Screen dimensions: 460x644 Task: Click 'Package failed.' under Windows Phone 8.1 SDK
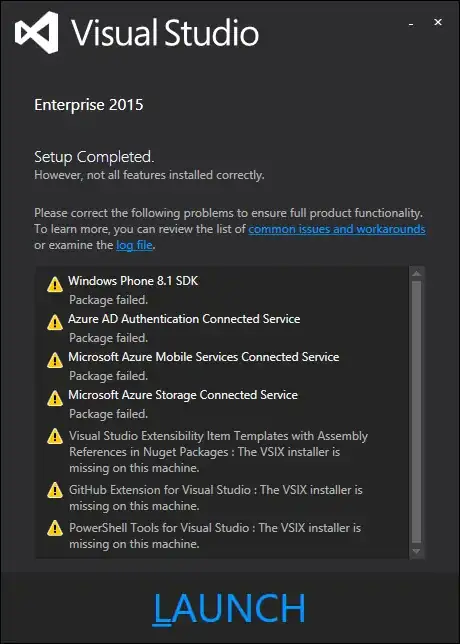pos(108,300)
